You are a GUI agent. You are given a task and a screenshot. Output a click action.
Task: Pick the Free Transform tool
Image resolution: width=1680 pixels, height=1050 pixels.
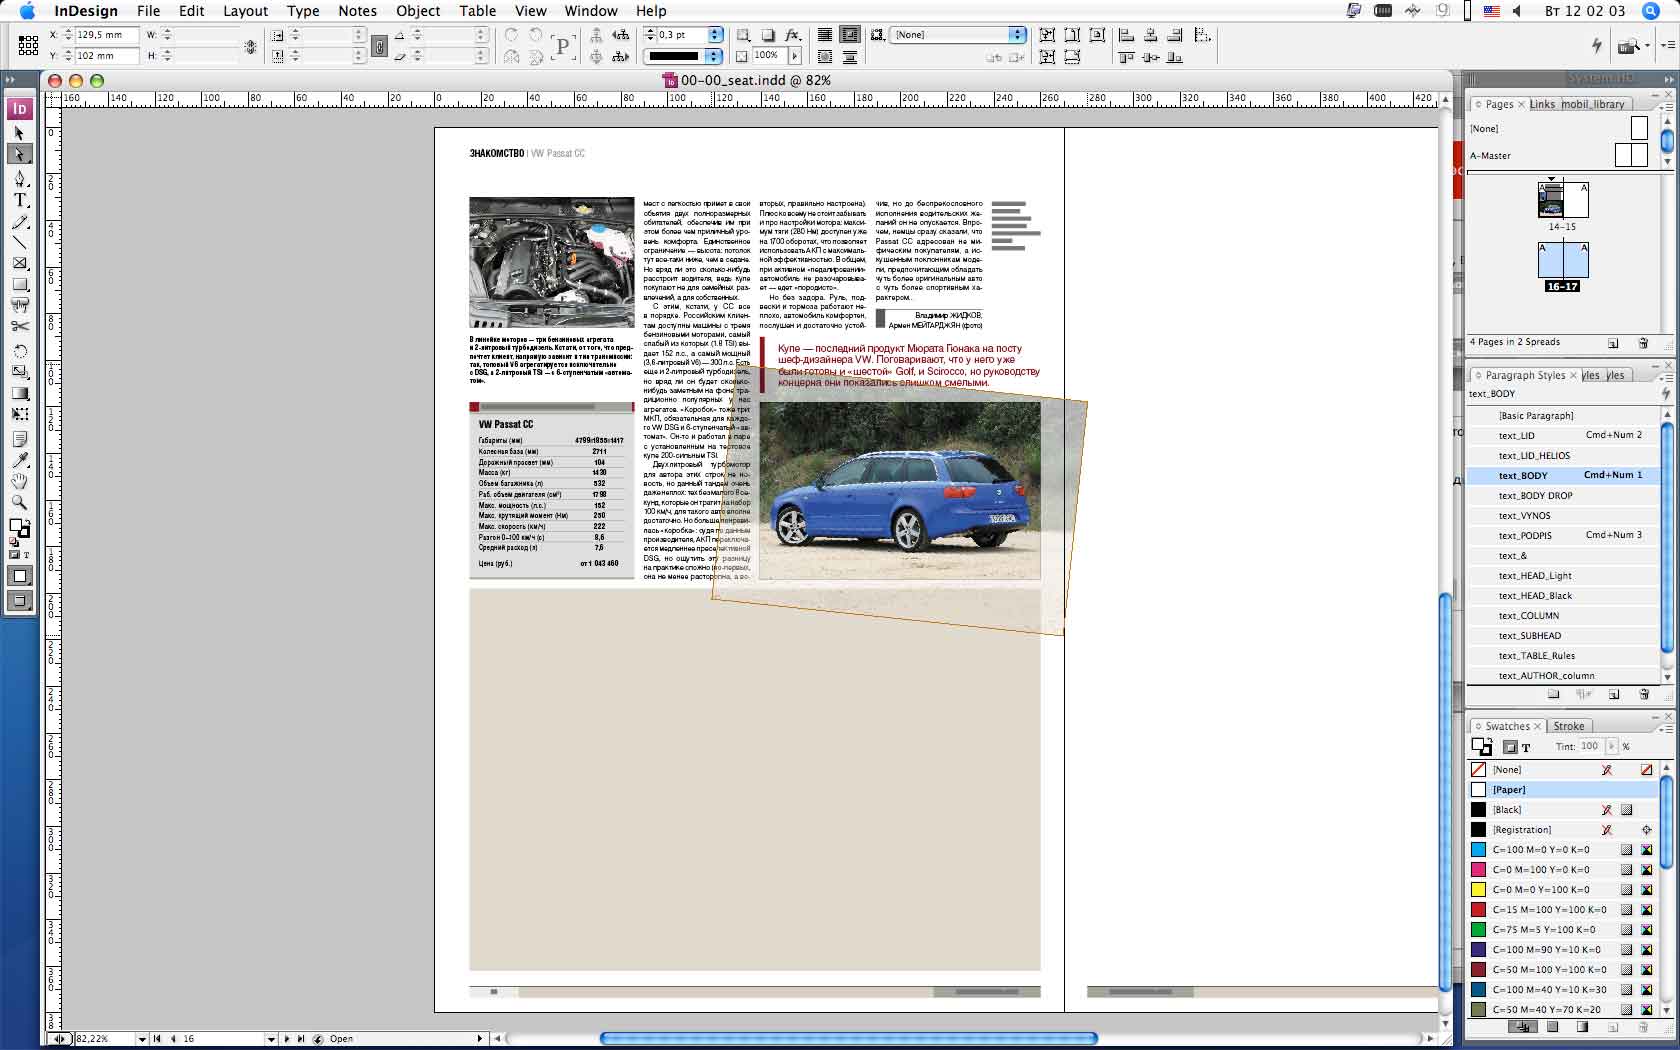(19, 414)
